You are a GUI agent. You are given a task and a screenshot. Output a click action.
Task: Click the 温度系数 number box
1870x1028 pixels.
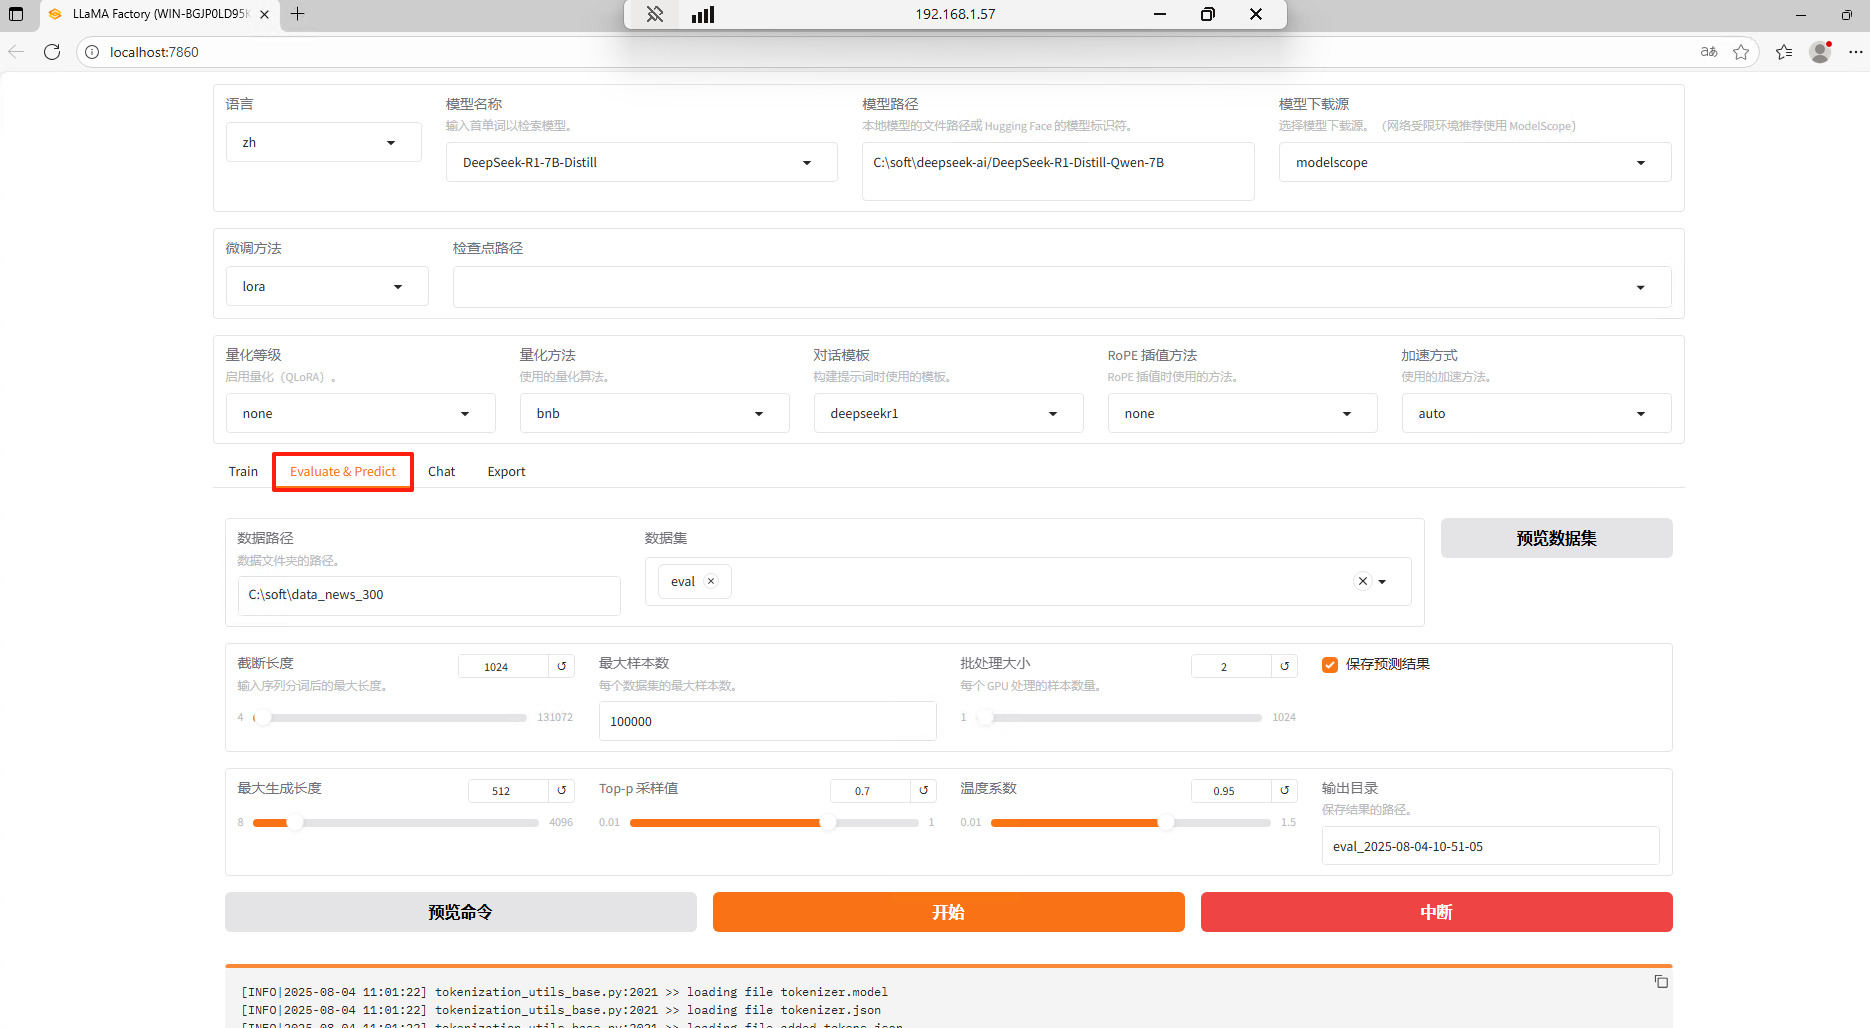[1231, 791]
